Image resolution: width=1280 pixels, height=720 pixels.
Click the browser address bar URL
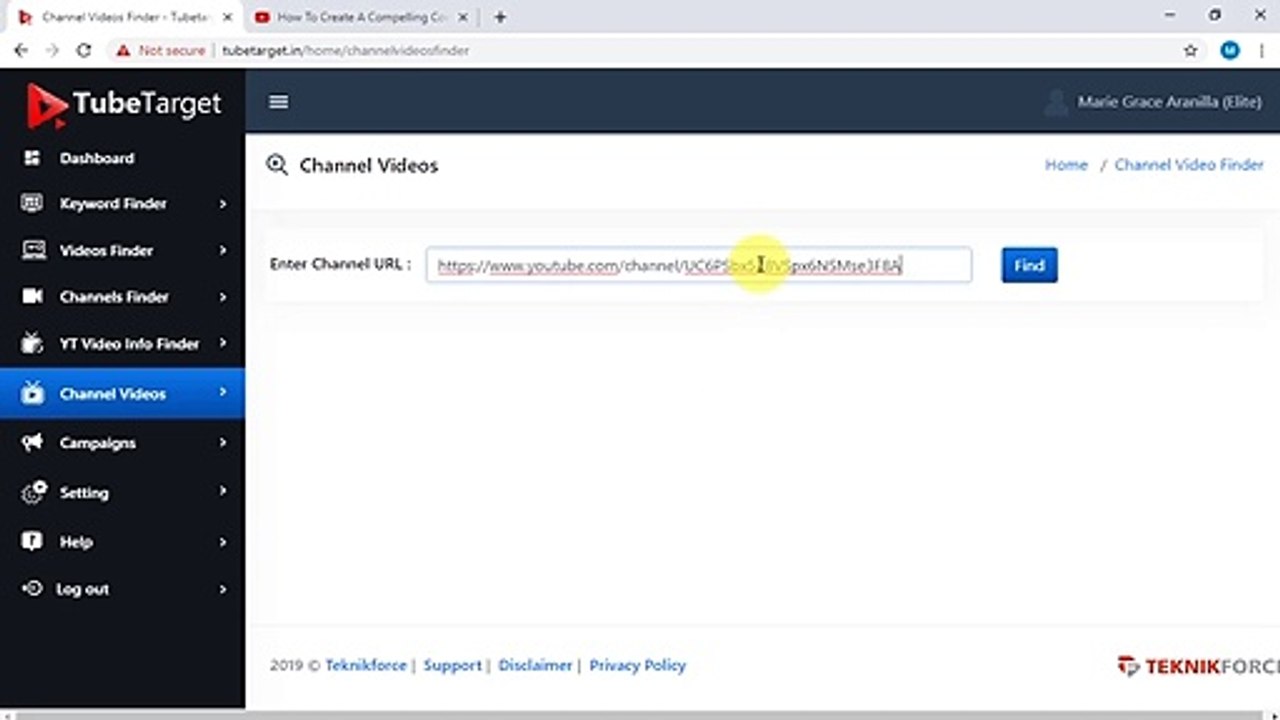click(346, 50)
